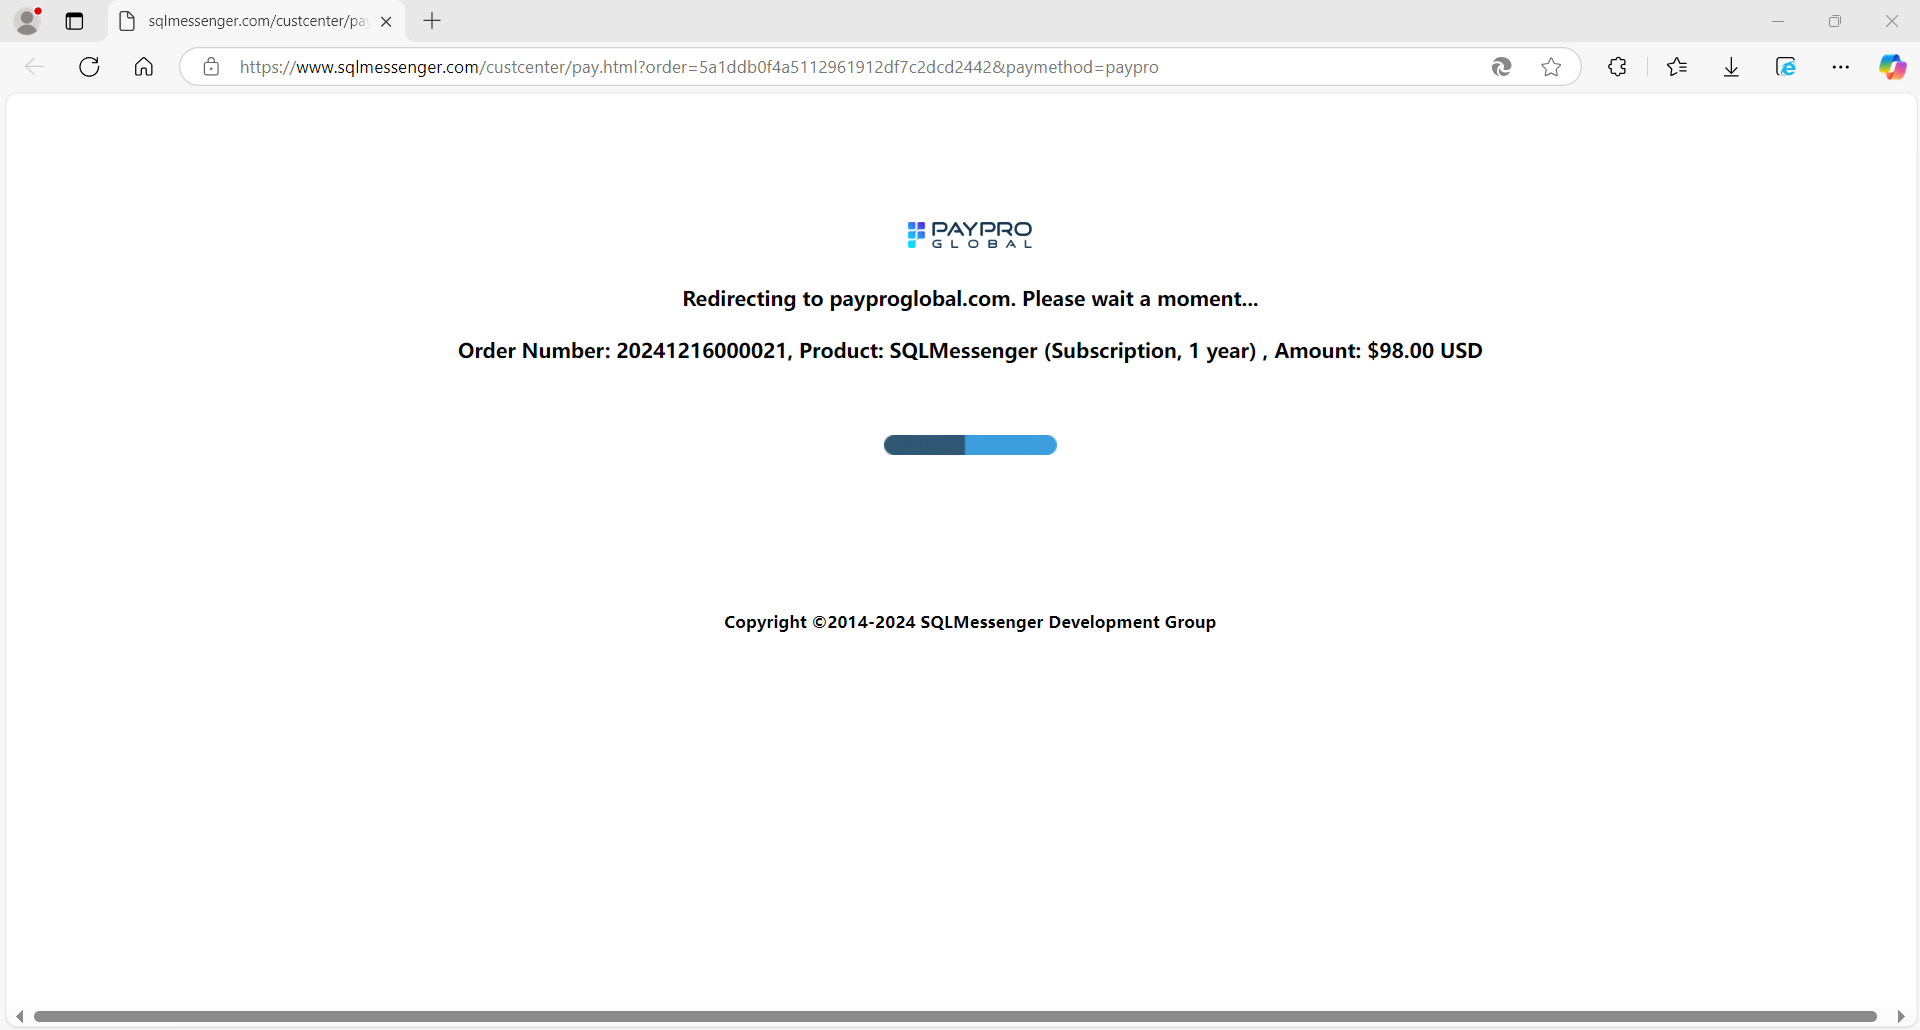Open the tab actions menu icon
Image resolution: width=1920 pixels, height=1030 pixels.
tap(75, 21)
